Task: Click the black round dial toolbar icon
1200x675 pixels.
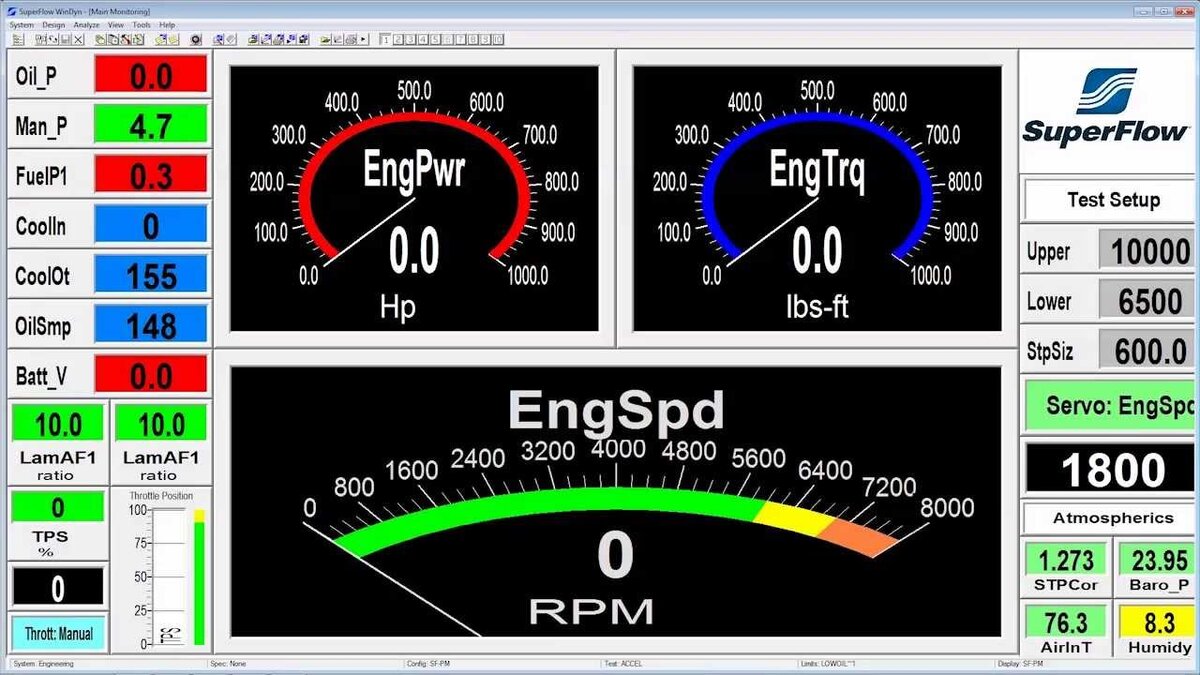Action: [195, 39]
